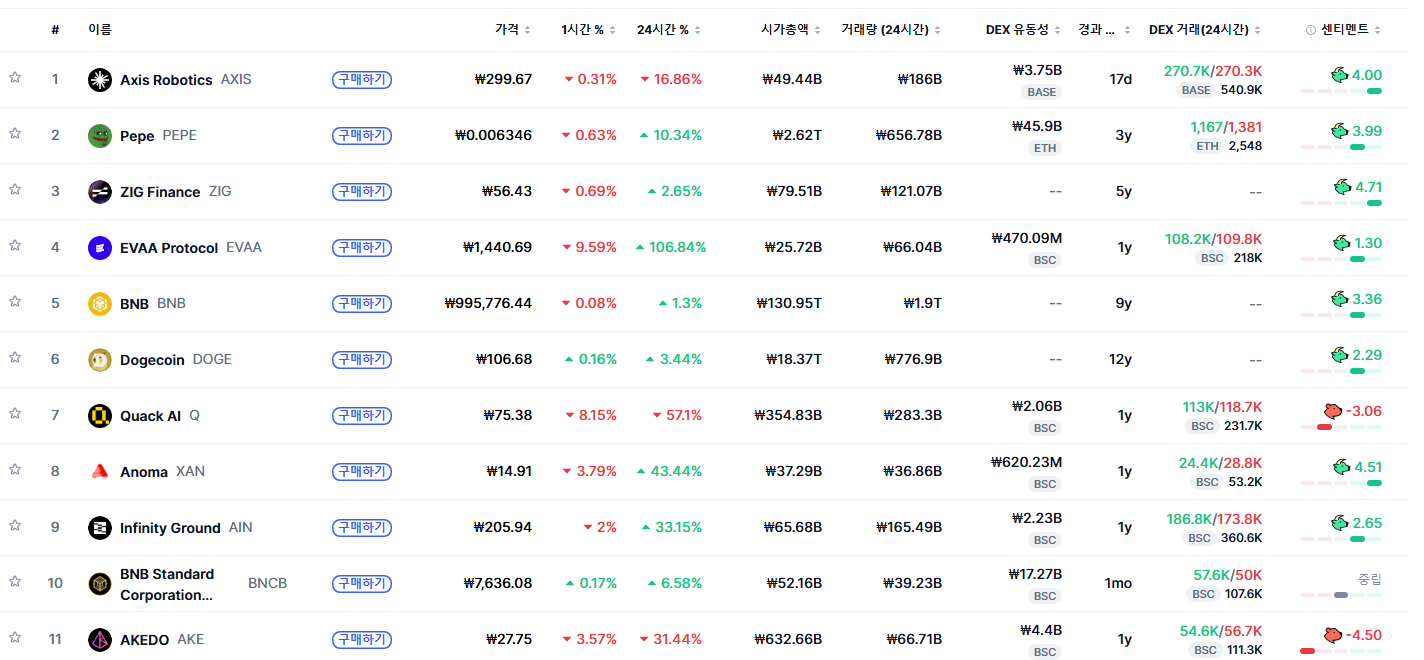Click the bullish sentiment icon for Infinity Ground
The width and height of the screenshot is (1424, 660).
point(1339,522)
